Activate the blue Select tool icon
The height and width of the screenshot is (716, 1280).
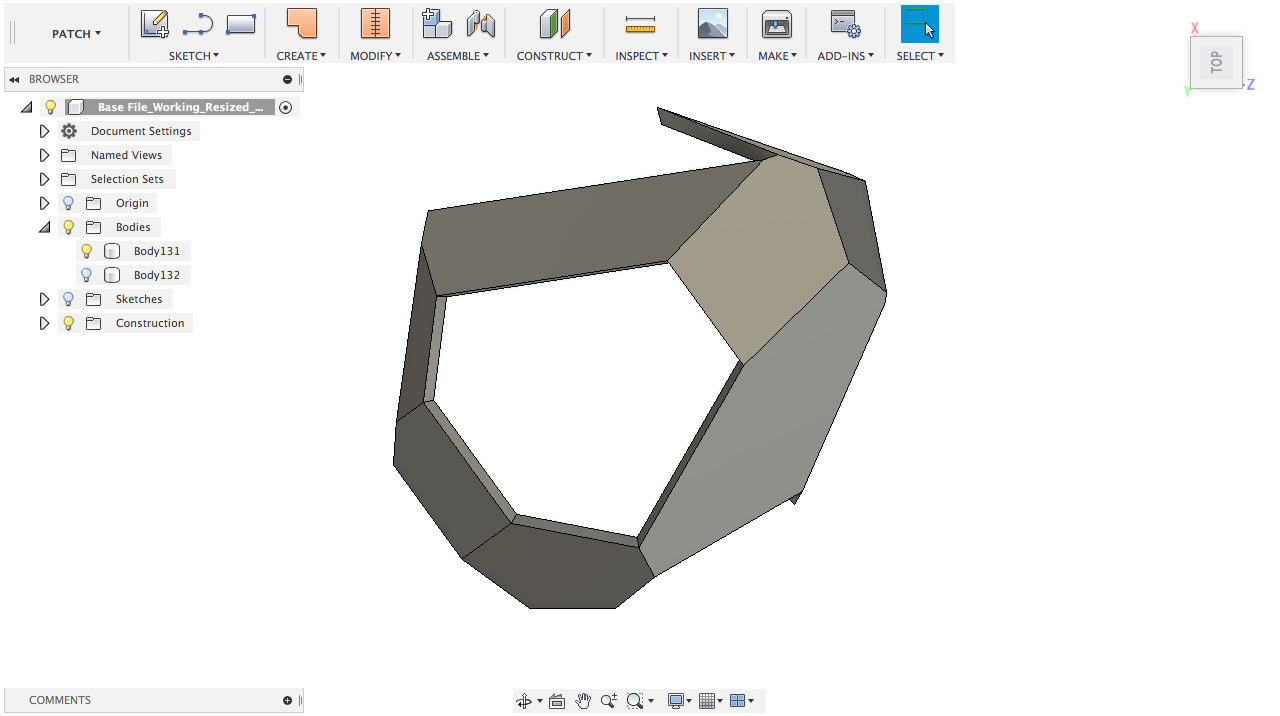tap(920, 23)
